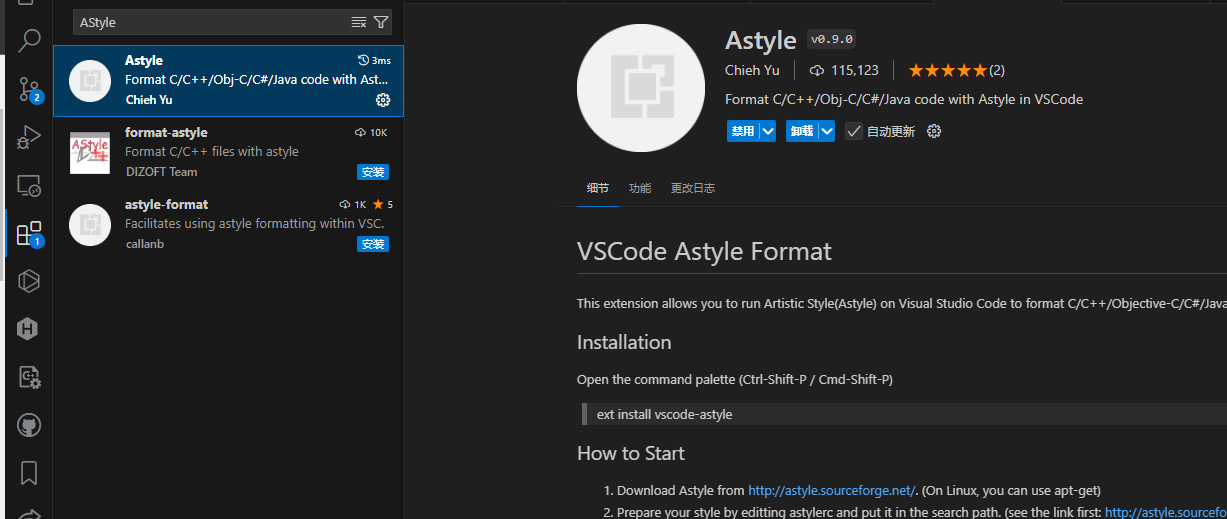Viewport: 1227px width, 519px height.
Task: Click publisher Chieh Yu in detail header
Action: [752, 70]
